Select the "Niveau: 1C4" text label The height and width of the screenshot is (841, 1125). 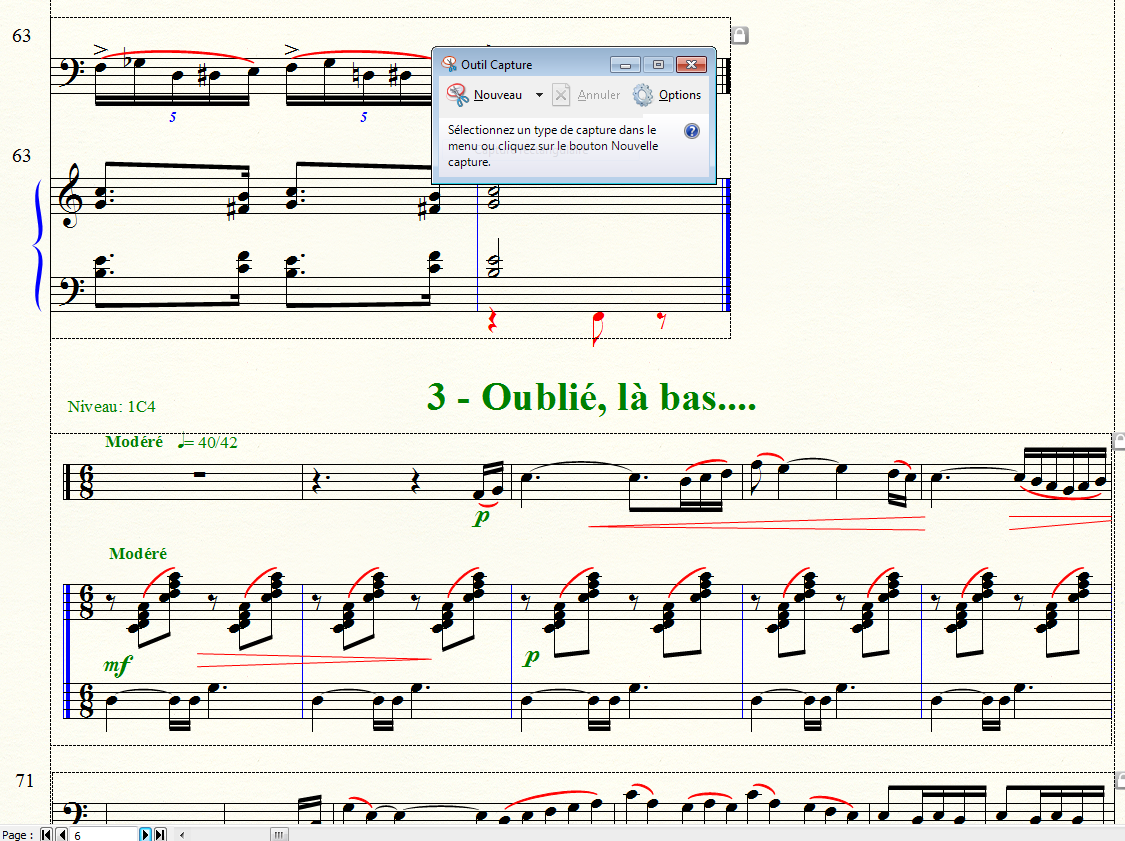tap(111, 407)
